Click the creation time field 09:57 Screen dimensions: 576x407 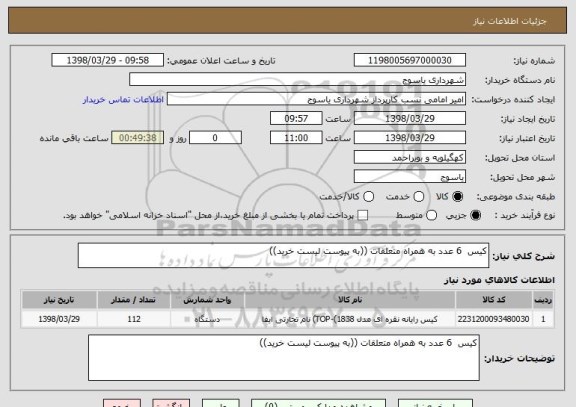(296, 119)
